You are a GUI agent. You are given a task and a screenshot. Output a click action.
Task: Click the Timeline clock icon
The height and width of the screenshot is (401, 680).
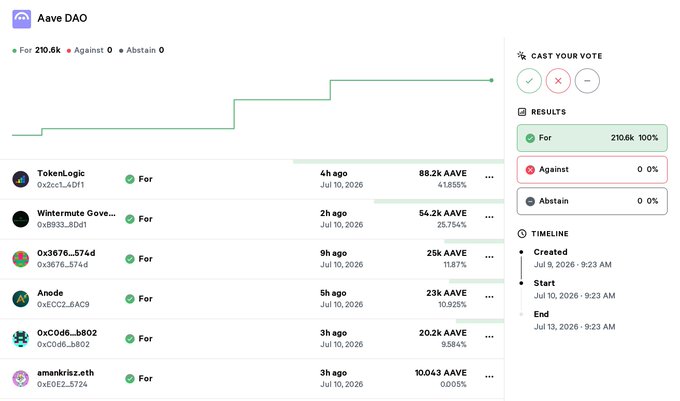(x=522, y=234)
